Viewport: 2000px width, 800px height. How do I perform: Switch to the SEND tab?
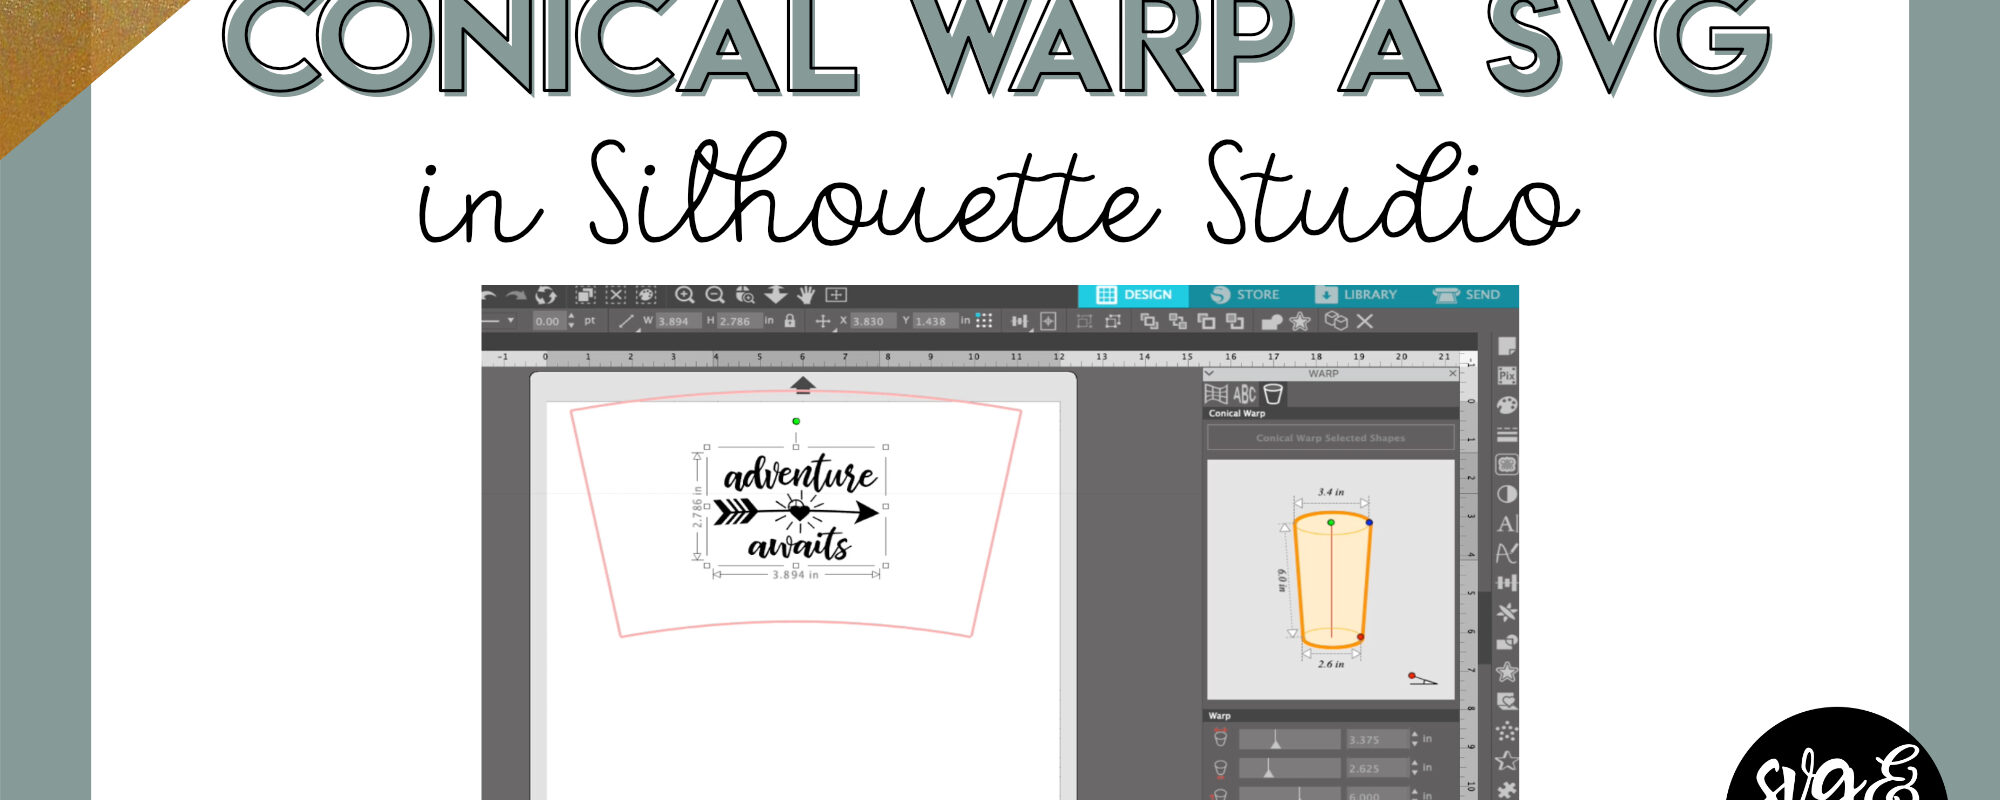[x=1467, y=295]
